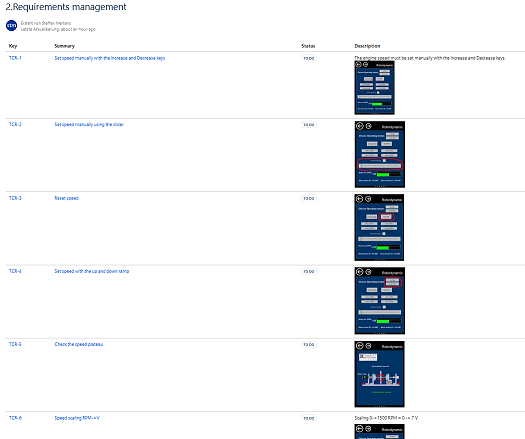Click the TO DO status badge for TCR-2

point(309,125)
